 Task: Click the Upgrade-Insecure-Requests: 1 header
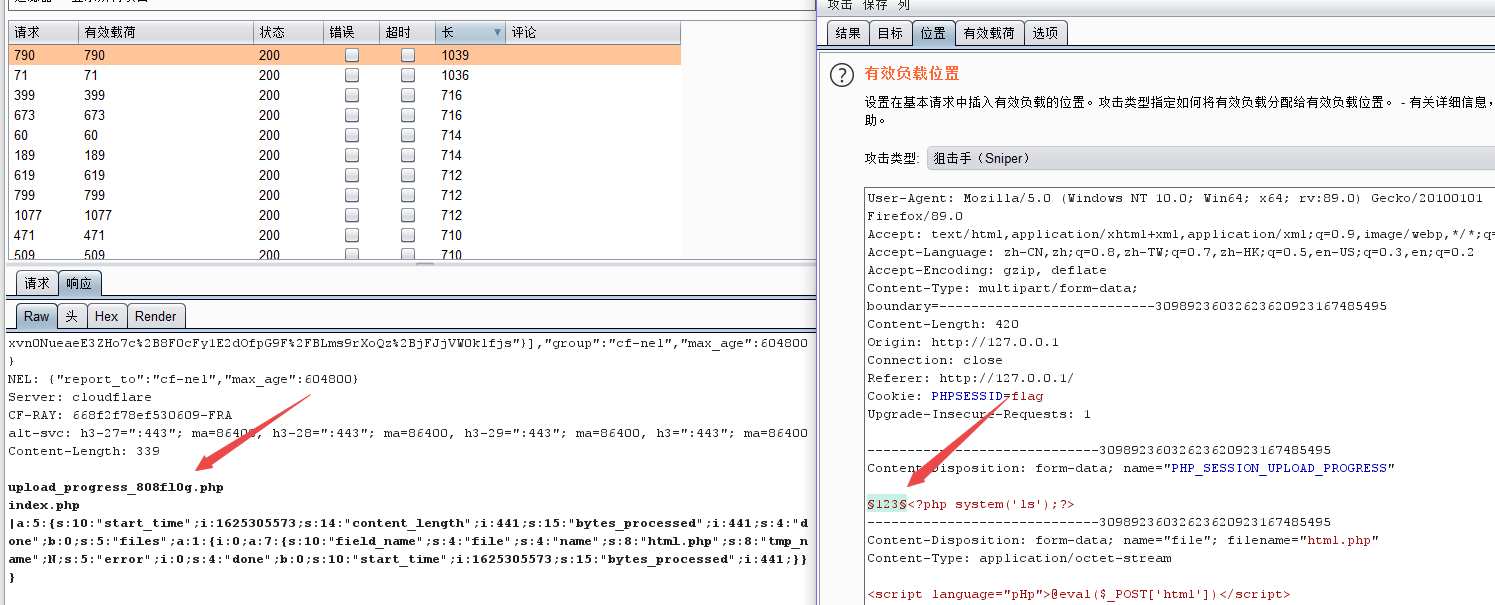(x=979, y=414)
